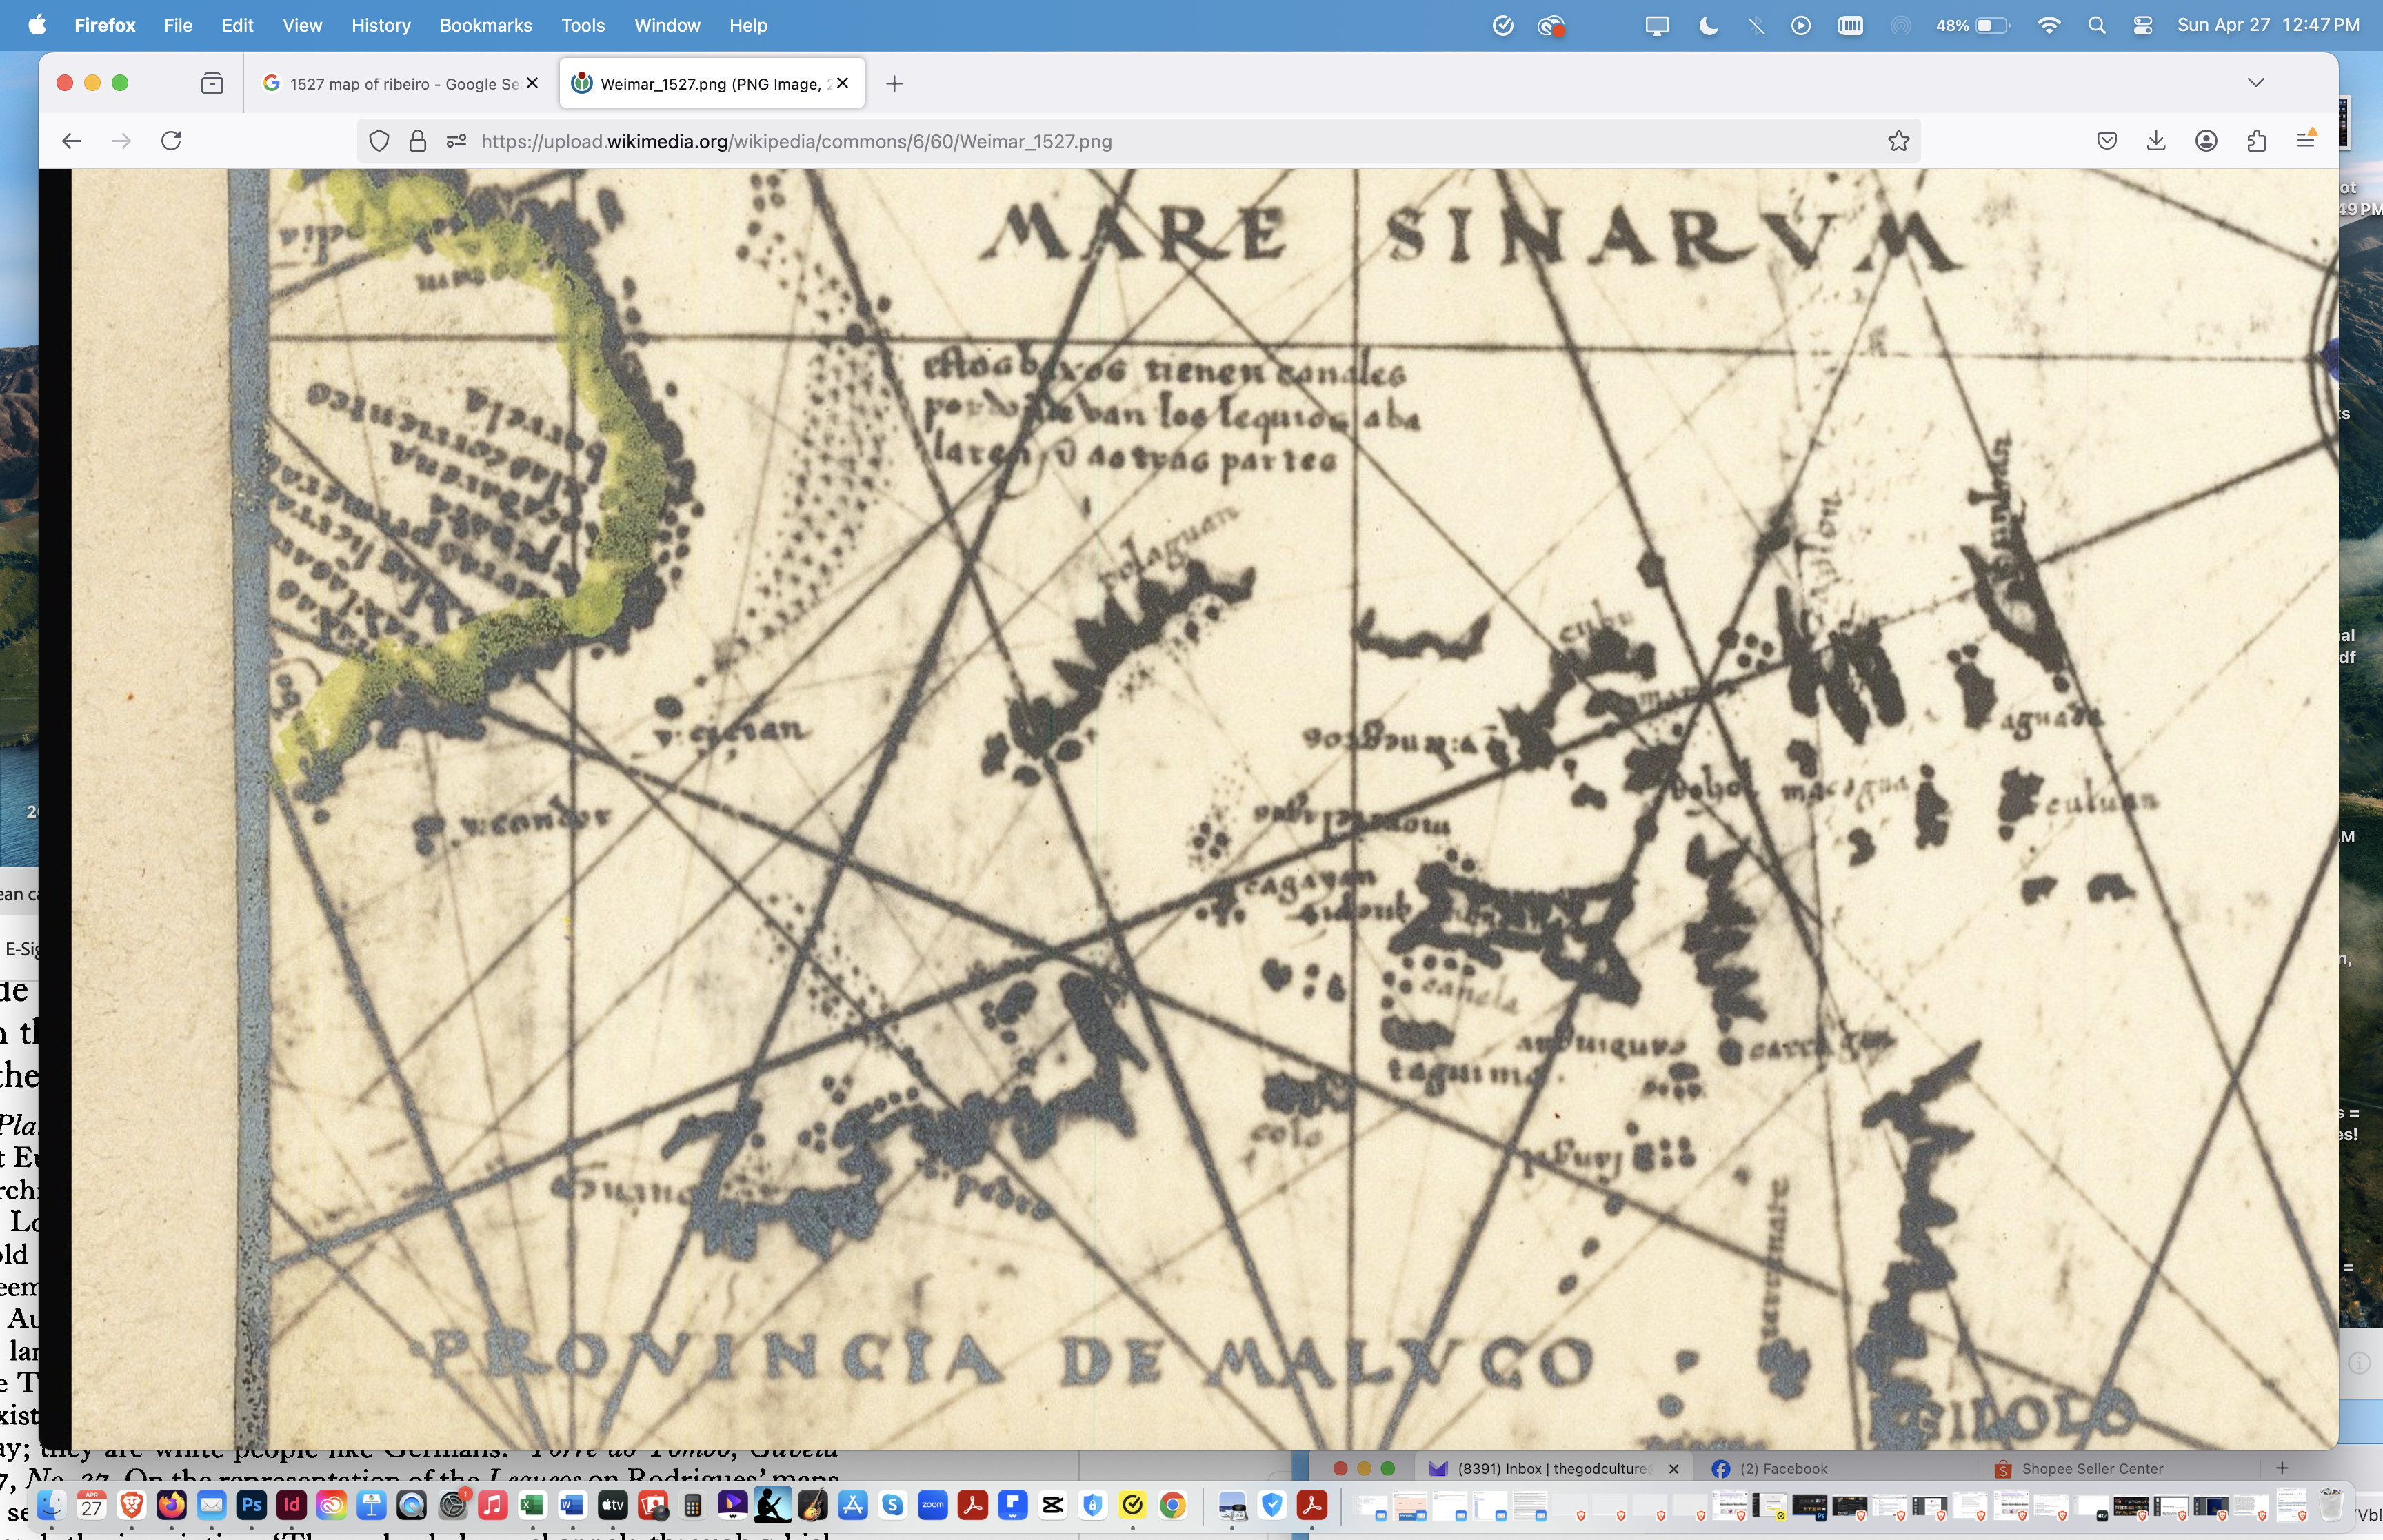Viewport: 2383px width, 1540px height.
Task: Reload the Weimar_1527.png page
Action: [171, 141]
